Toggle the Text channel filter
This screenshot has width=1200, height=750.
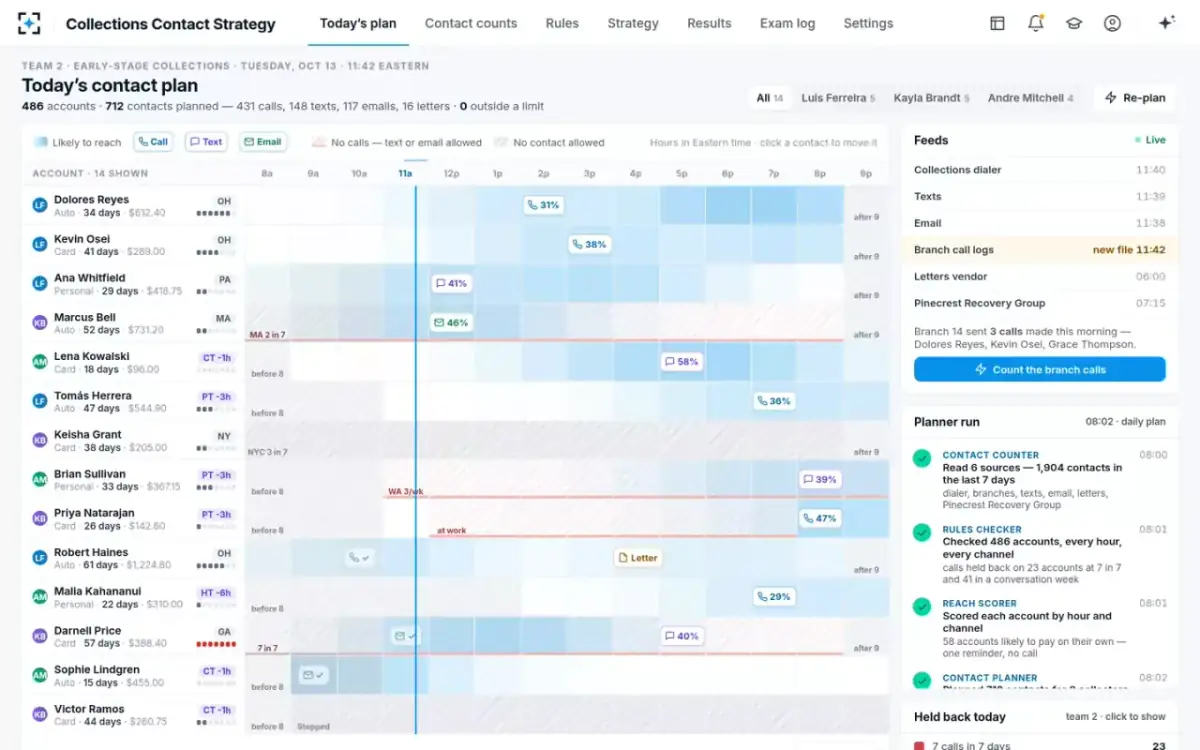206,142
